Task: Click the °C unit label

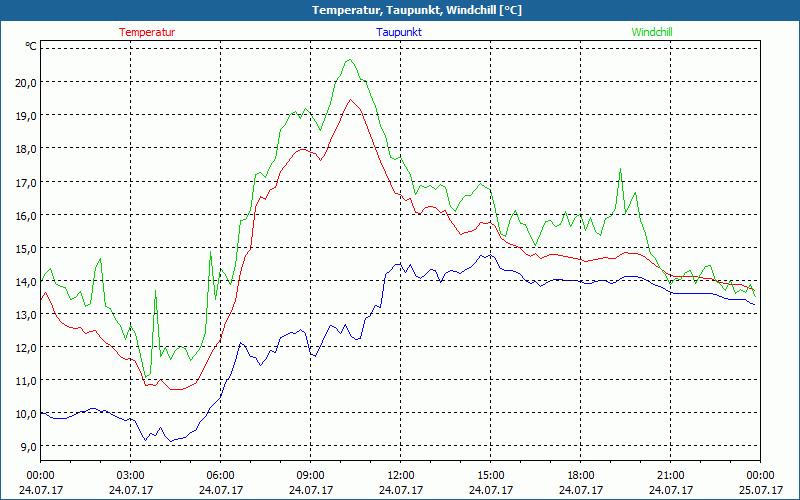Action: (31, 46)
